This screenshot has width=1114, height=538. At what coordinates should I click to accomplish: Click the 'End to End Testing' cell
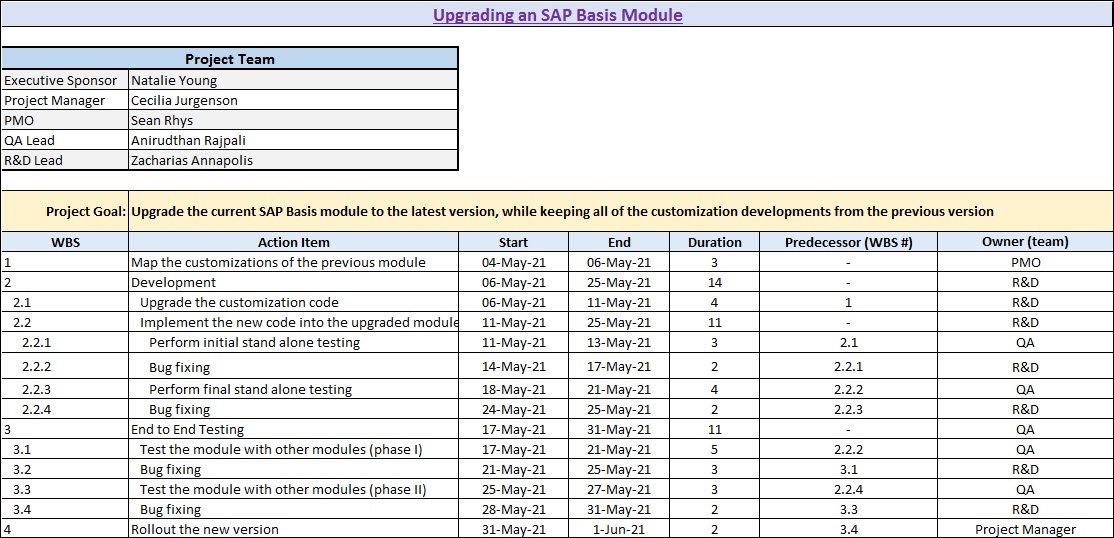click(293, 429)
